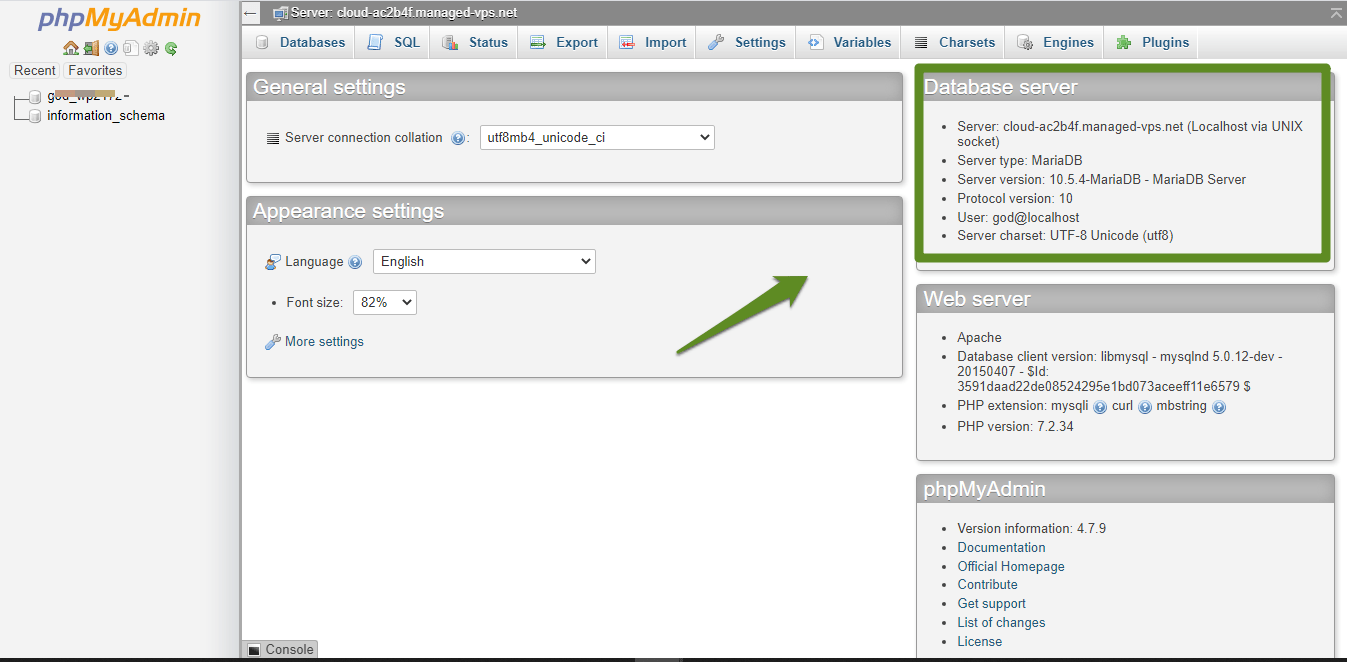The width and height of the screenshot is (1347, 662).
Task: Click the help icon next to mysqli extension
Action: [1100, 406]
